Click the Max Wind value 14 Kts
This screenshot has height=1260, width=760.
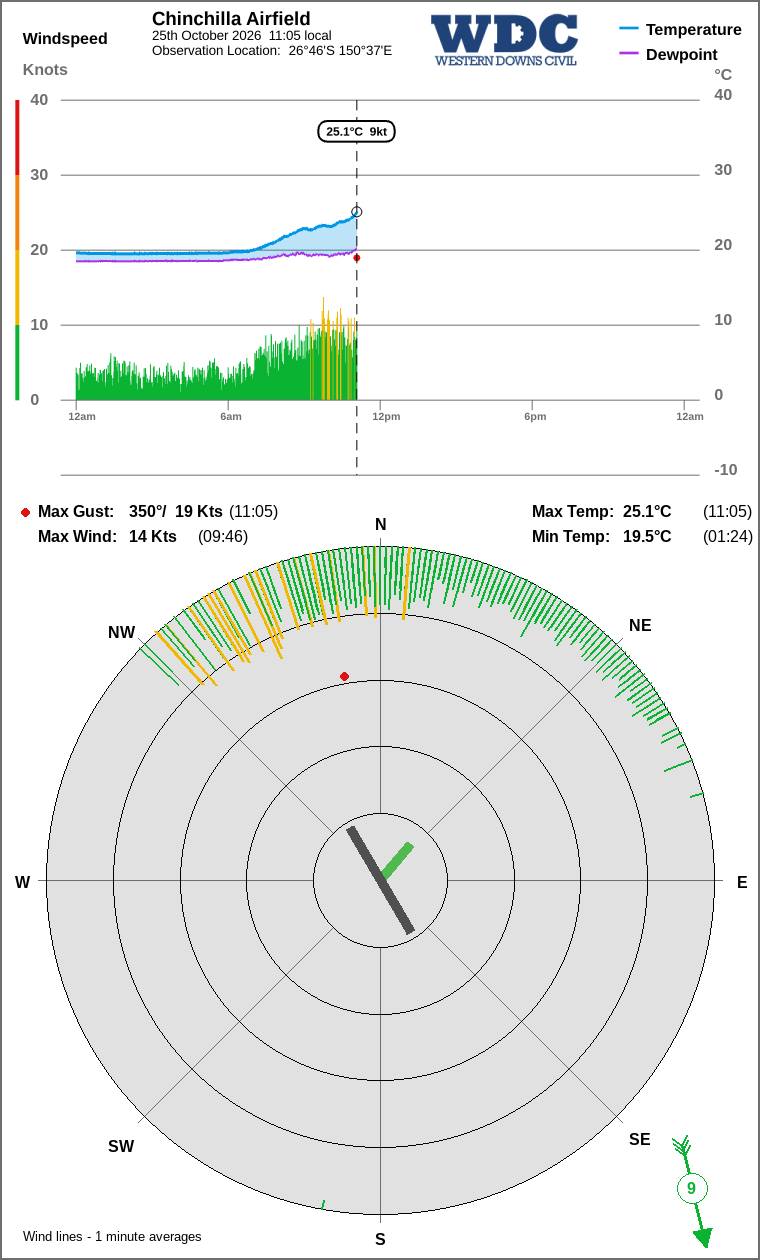pos(153,537)
